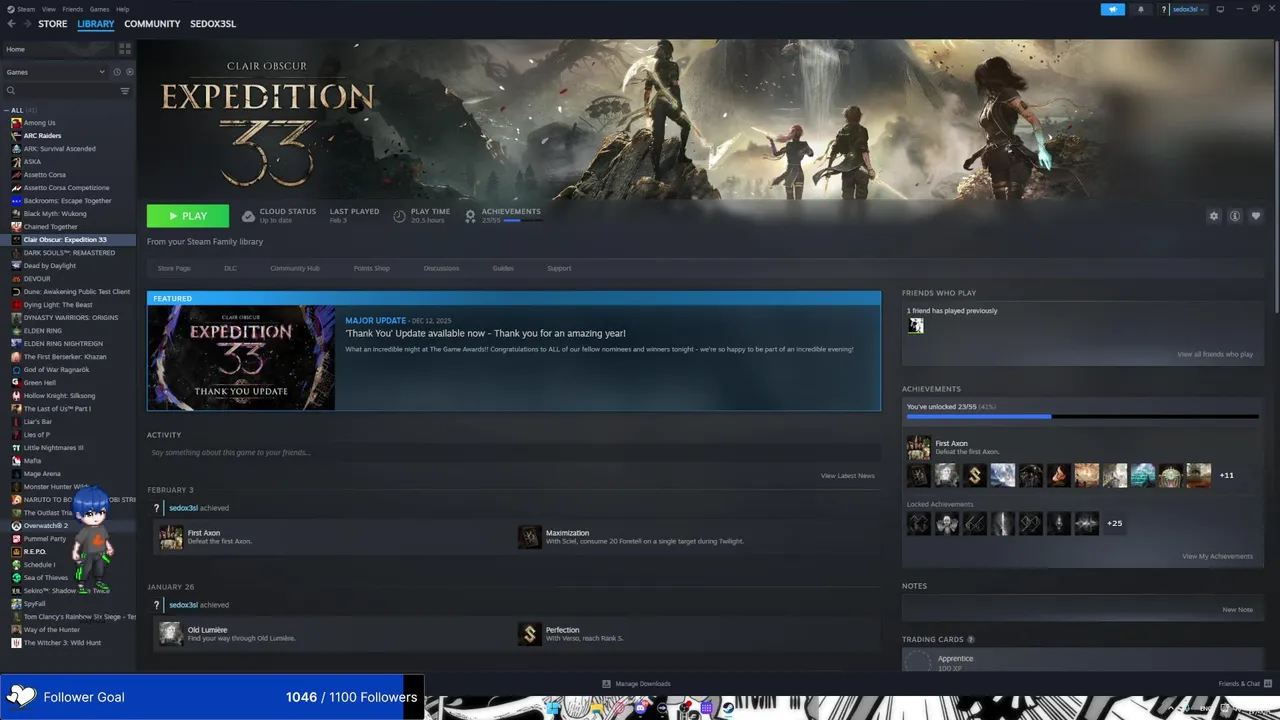Screen dimensions: 1280x720
Task: Click the Old Lumière achievement icon
Action: click(x=171, y=634)
